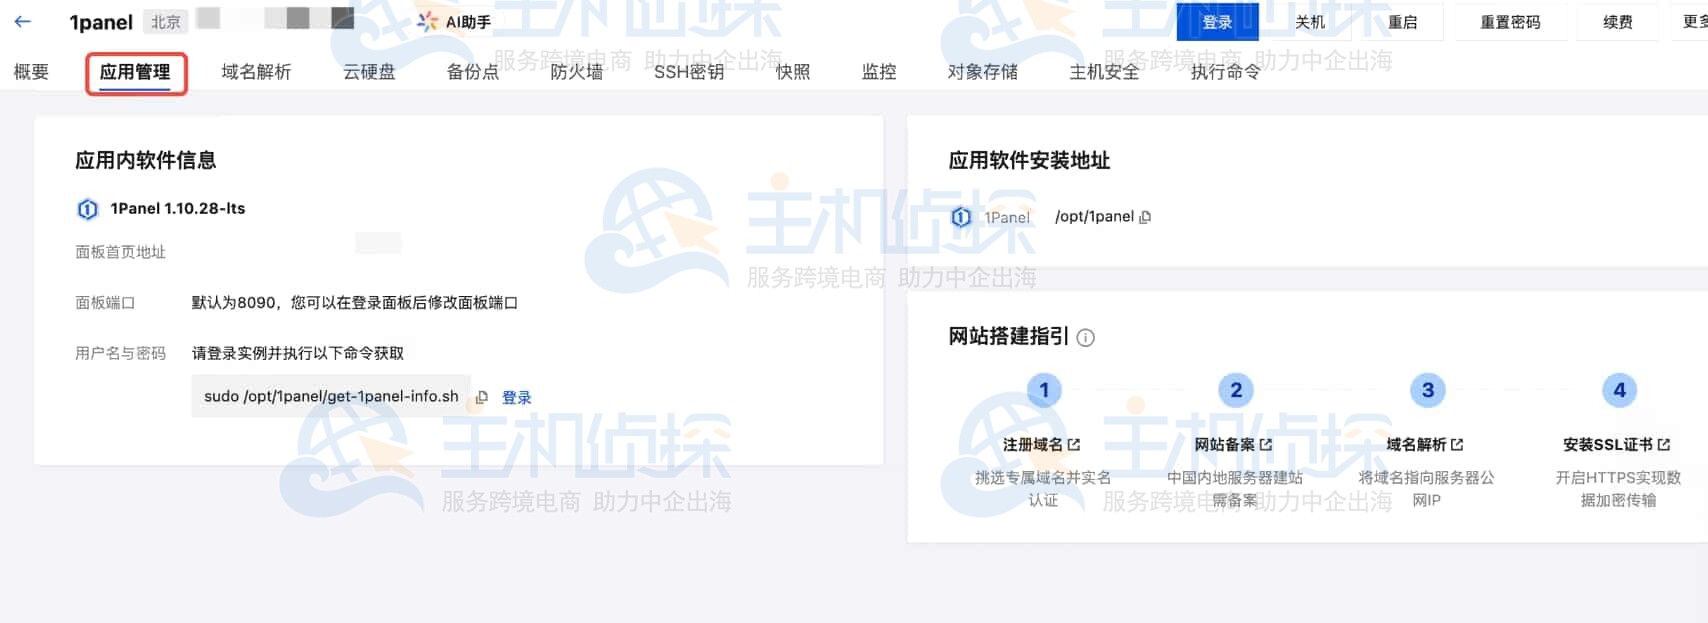Image resolution: width=1708 pixels, height=623 pixels.
Task: Click the 北京 region tag
Action: [x=166, y=22]
